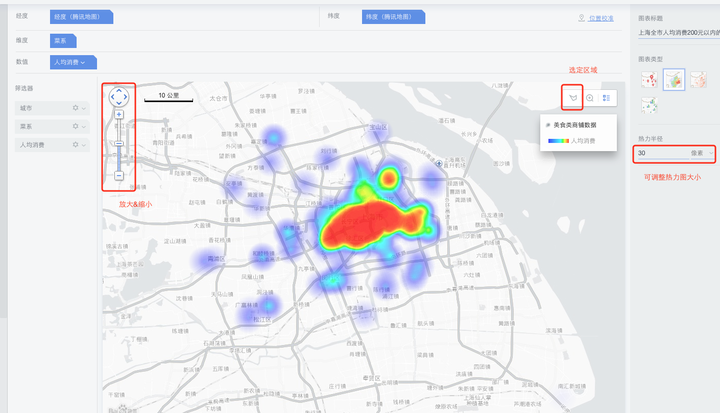Choose the heatmap chart type thumbnail
This screenshot has width=720, height=413.
pos(674,79)
